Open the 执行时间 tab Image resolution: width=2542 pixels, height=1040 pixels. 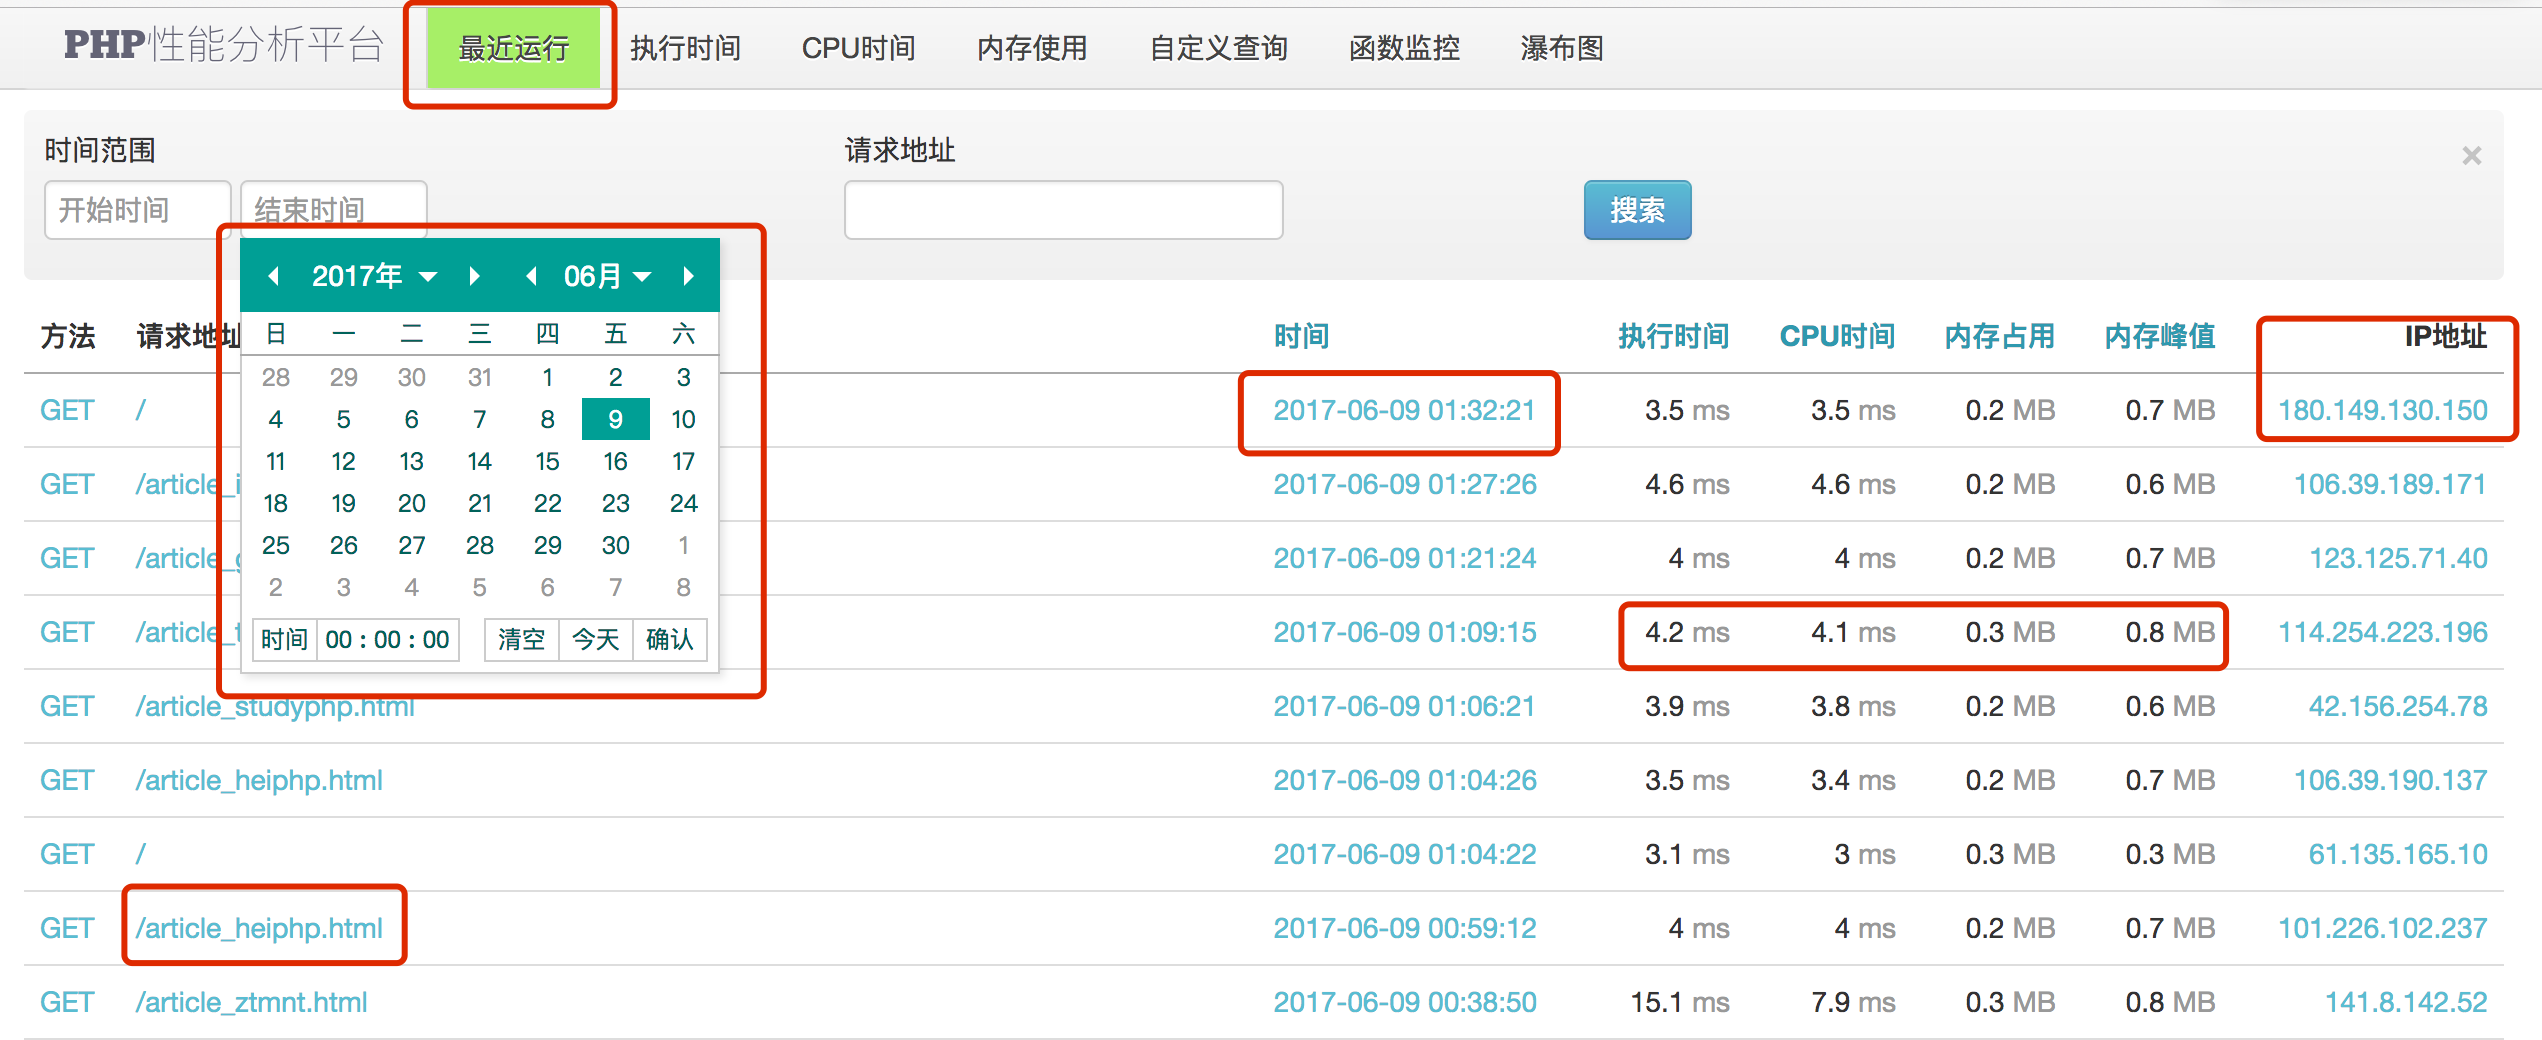pos(685,48)
